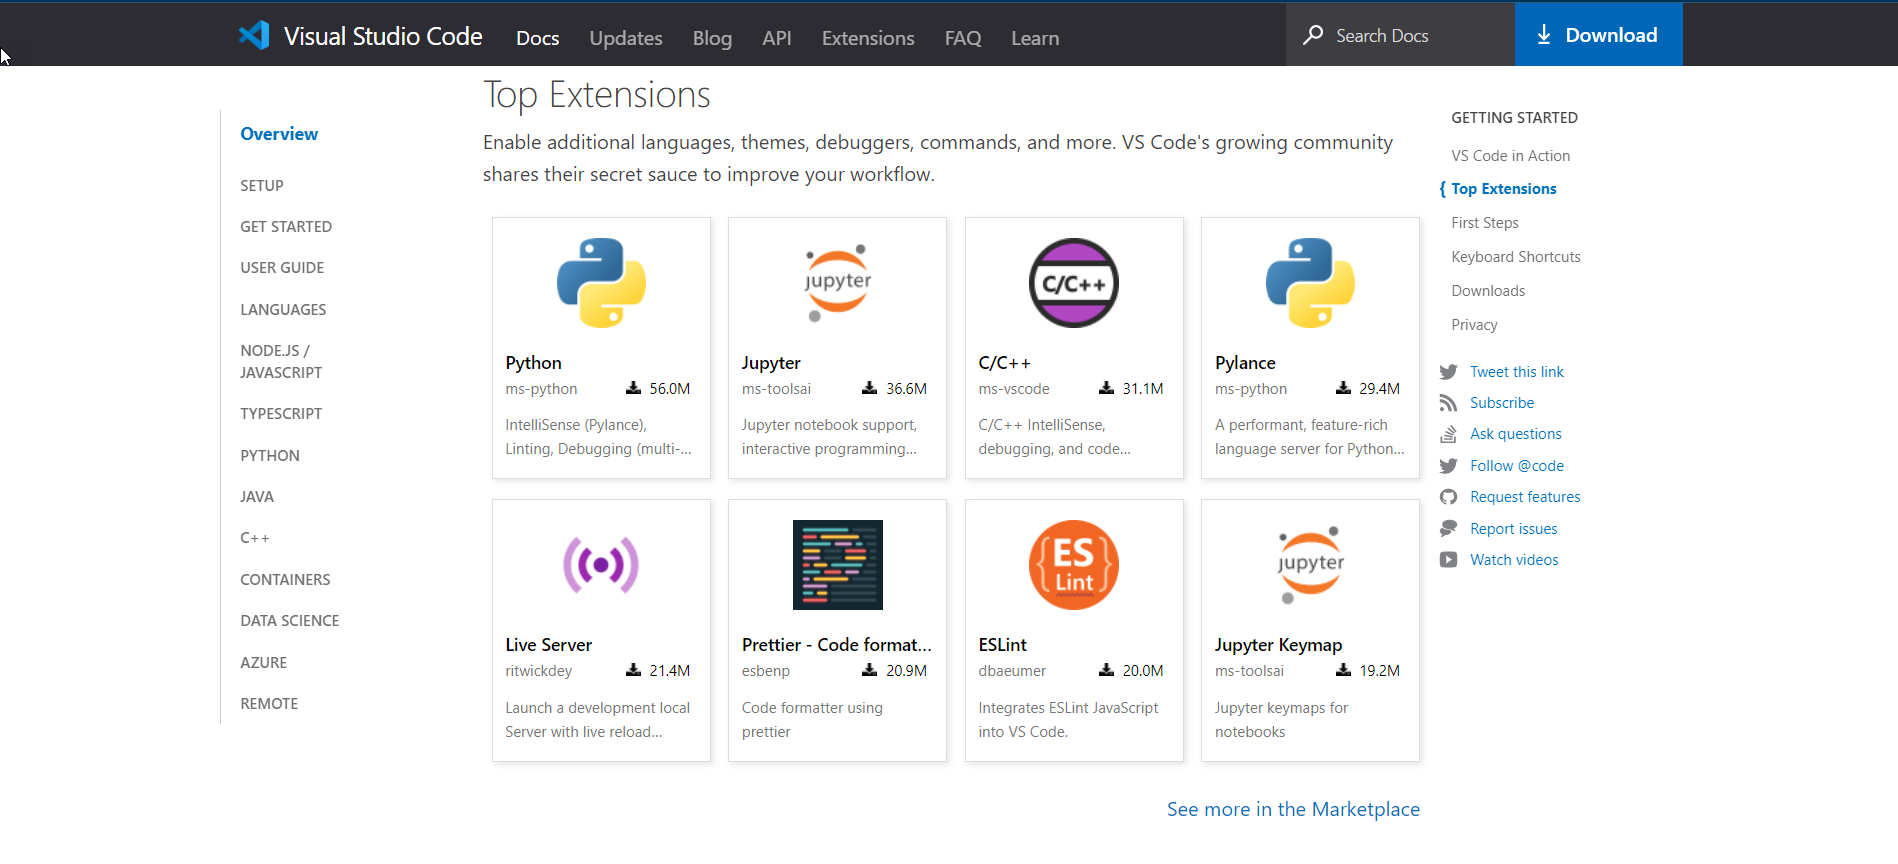Viewport: 1898px width, 864px height.
Task: Click the comment icon beside Report issues
Action: (x=1448, y=529)
